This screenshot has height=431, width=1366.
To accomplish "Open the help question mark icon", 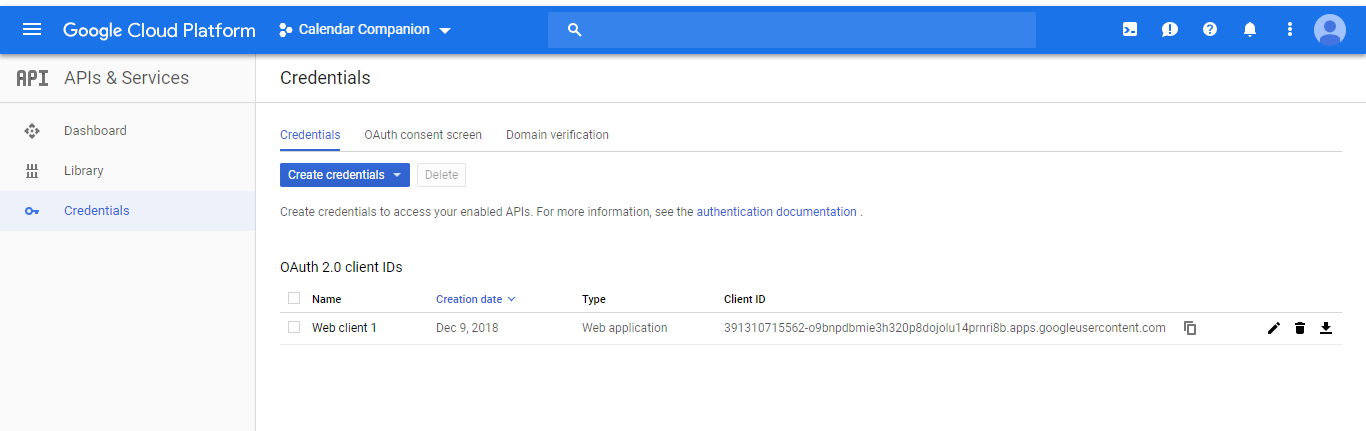I will pyautogui.click(x=1210, y=30).
